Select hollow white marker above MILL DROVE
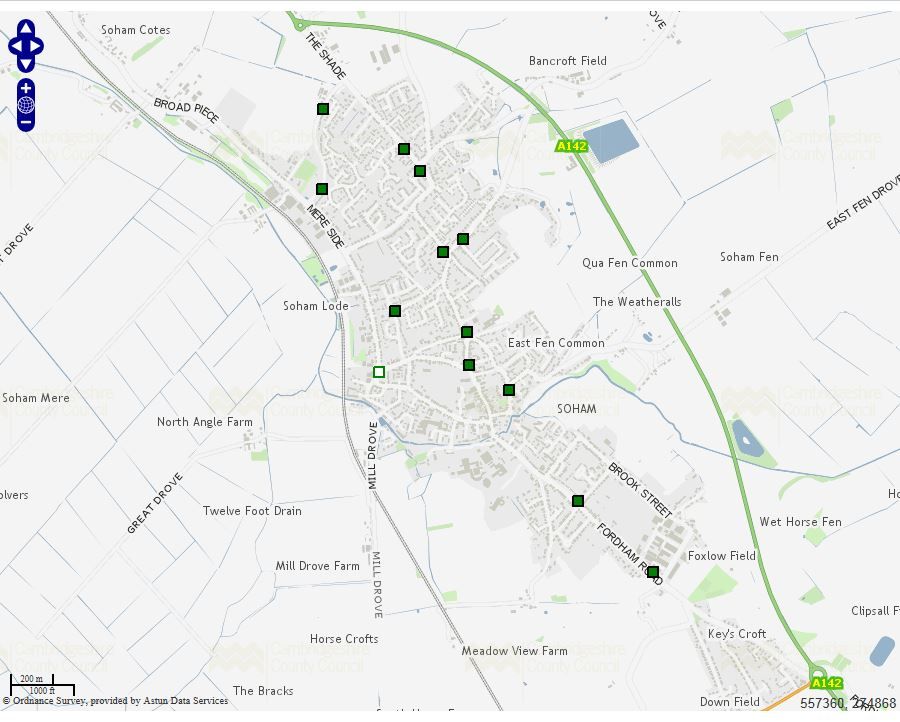 [x=379, y=372]
